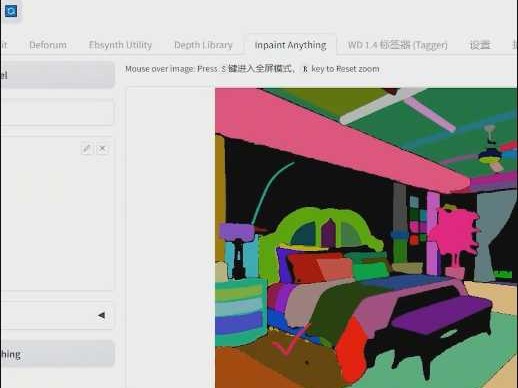Click the gray button ending in 'el' in the left panel
This screenshot has height=388, width=518.
point(57,75)
